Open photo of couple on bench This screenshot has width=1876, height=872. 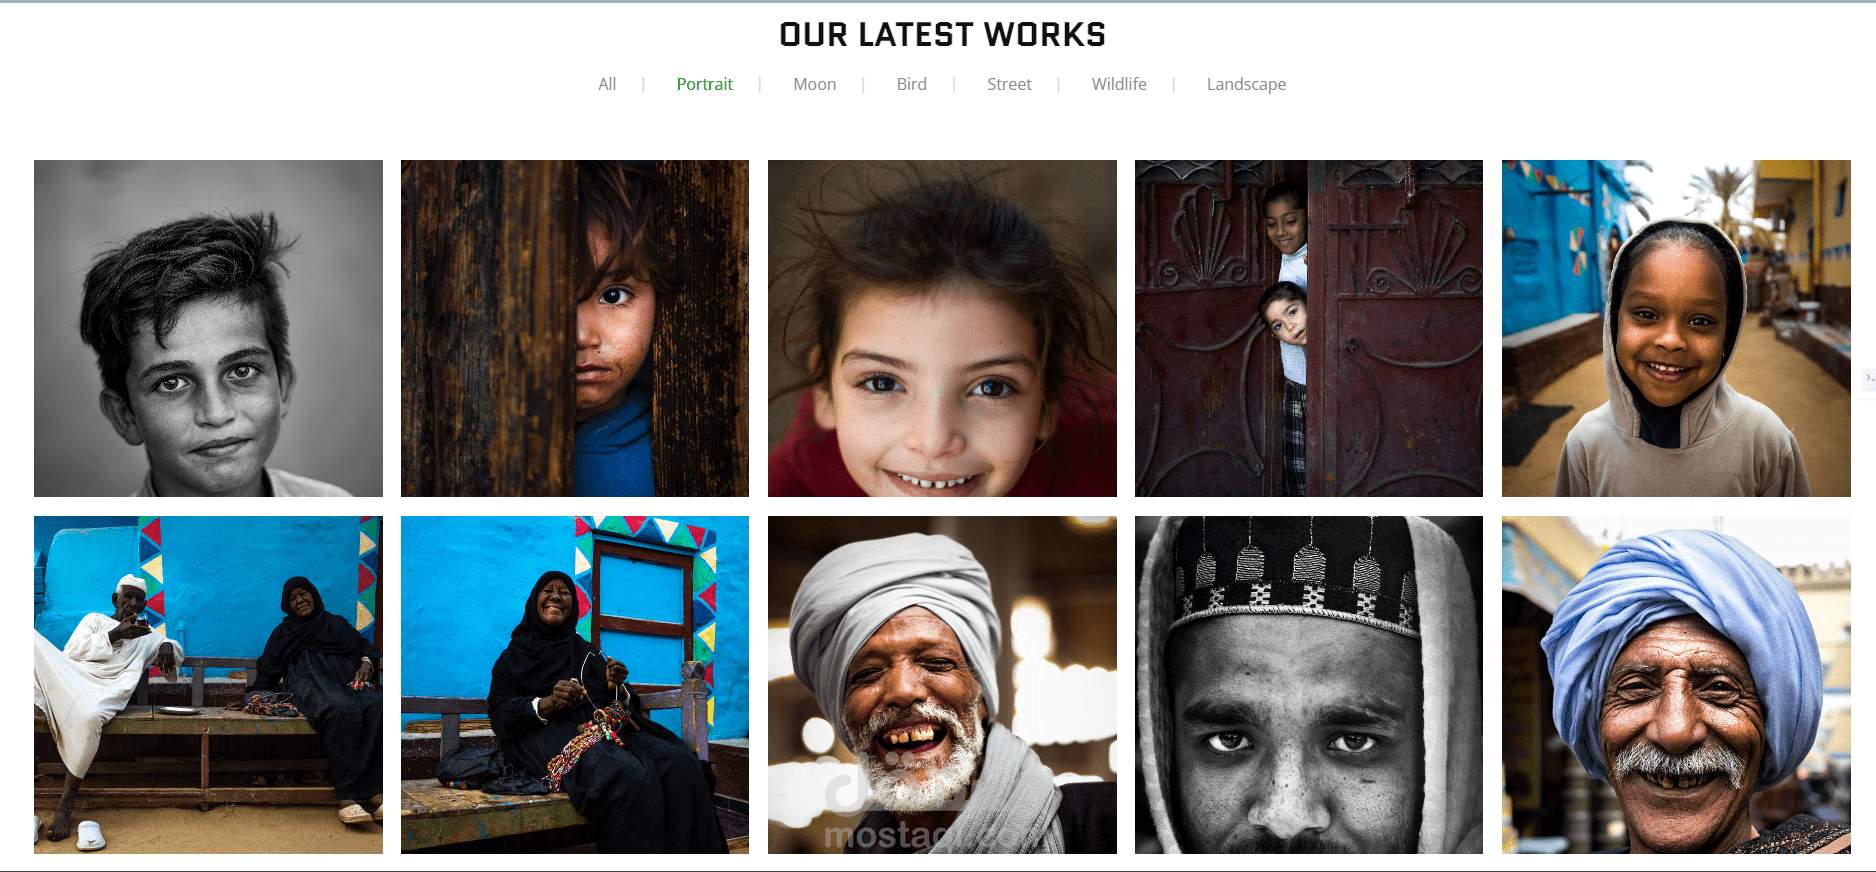208,685
